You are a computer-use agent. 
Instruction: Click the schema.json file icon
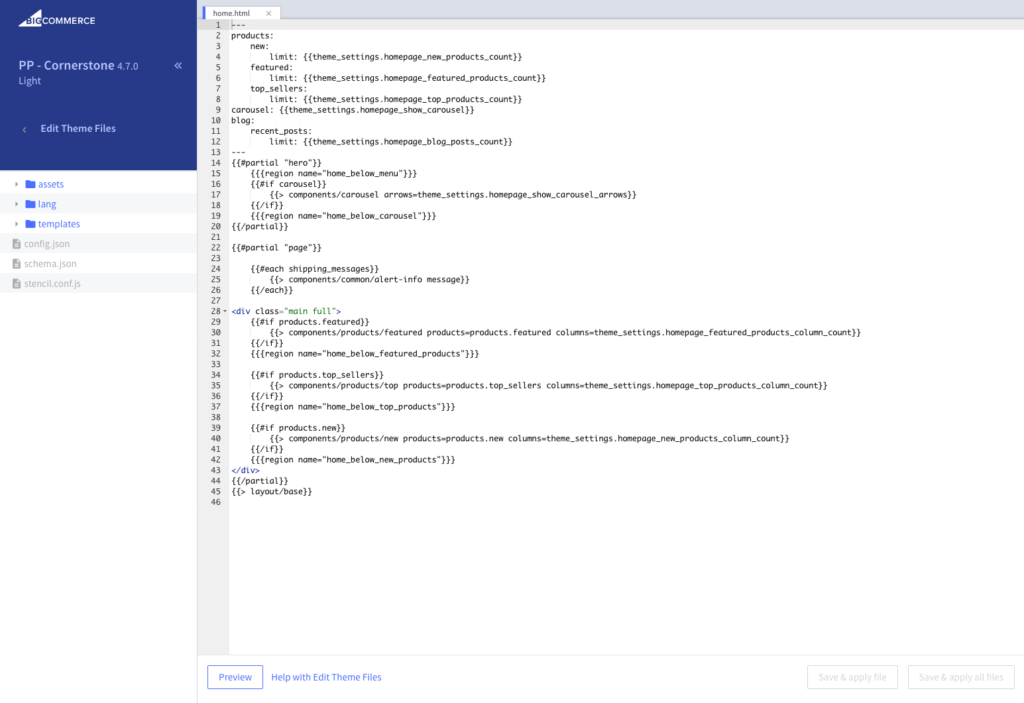point(16,264)
